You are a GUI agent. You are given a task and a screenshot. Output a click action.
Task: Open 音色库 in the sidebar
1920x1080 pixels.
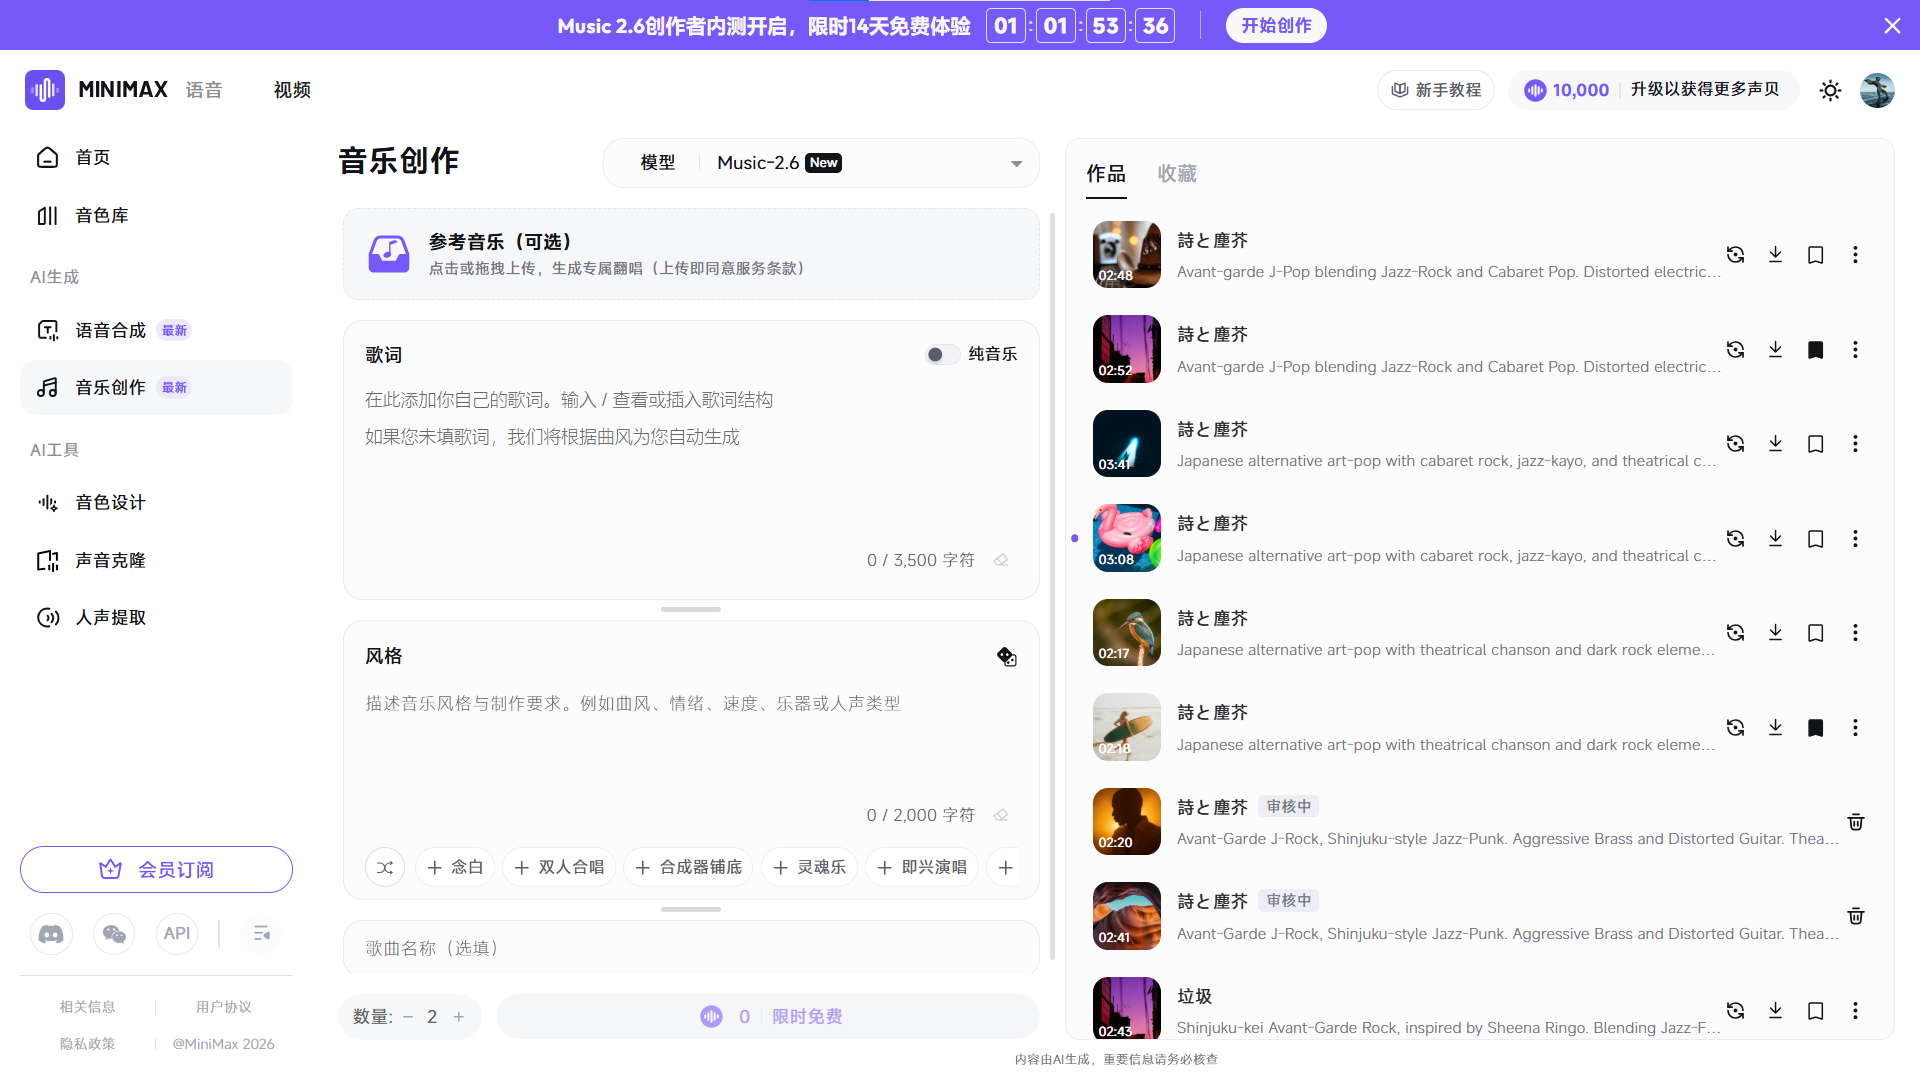pyautogui.click(x=101, y=216)
